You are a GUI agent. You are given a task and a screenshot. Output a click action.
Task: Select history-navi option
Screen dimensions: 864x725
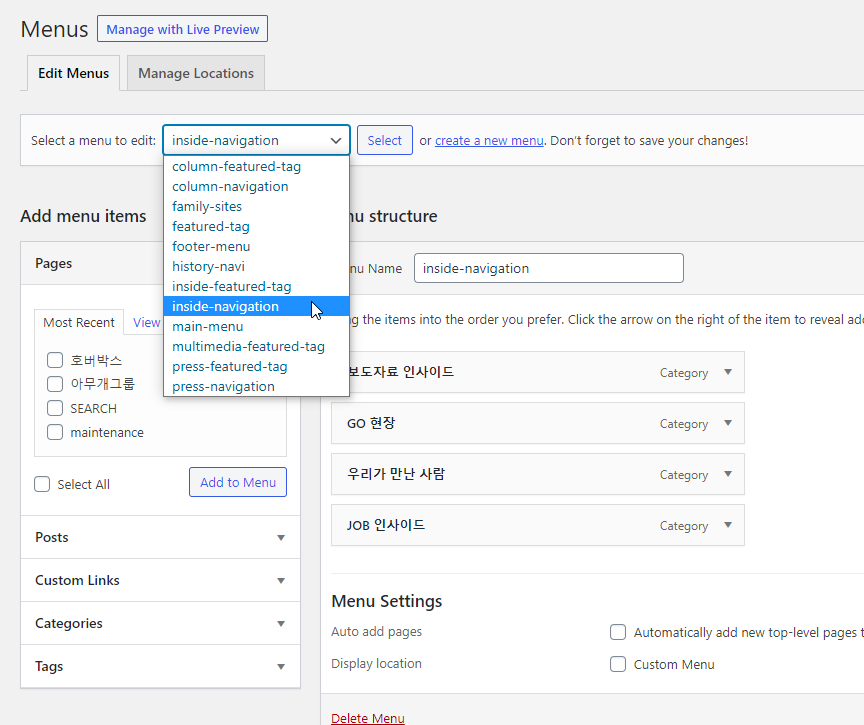[x=256, y=267]
